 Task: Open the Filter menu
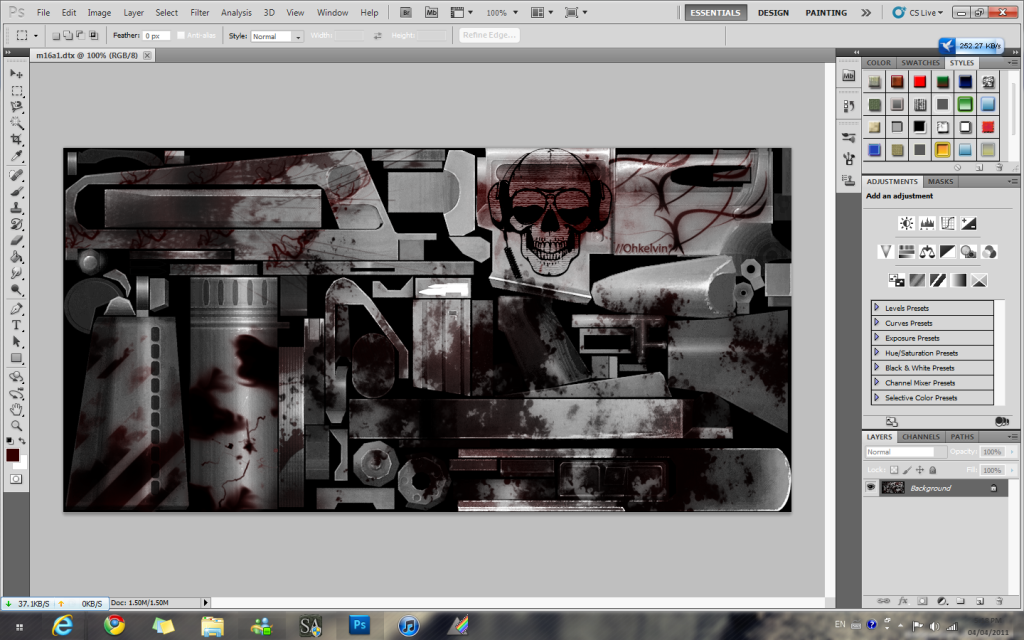200,13
